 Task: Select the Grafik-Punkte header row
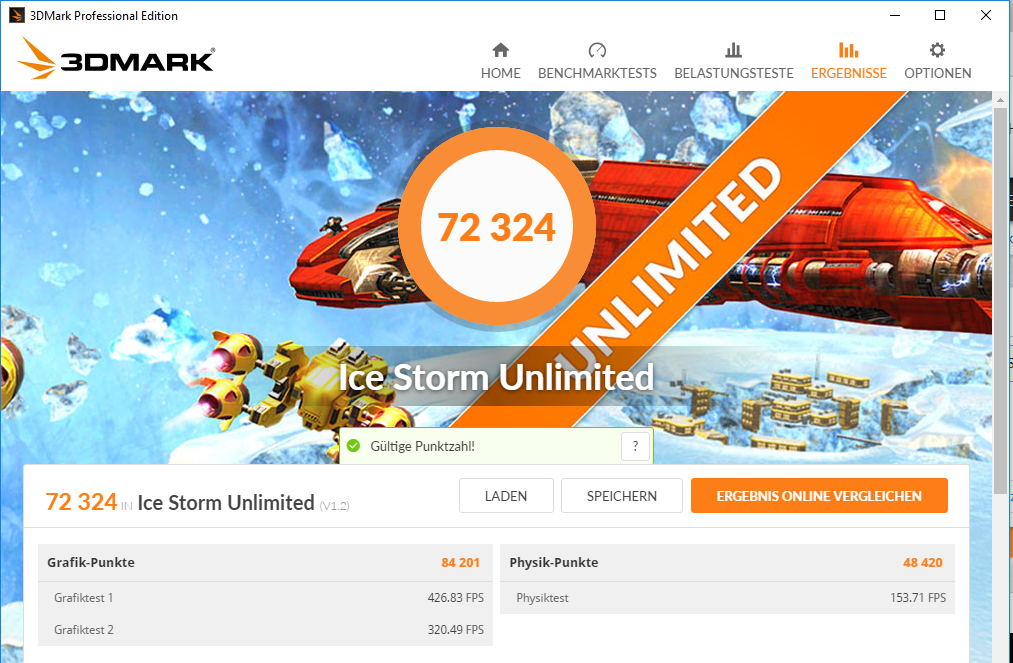click(x=265, y=562)
